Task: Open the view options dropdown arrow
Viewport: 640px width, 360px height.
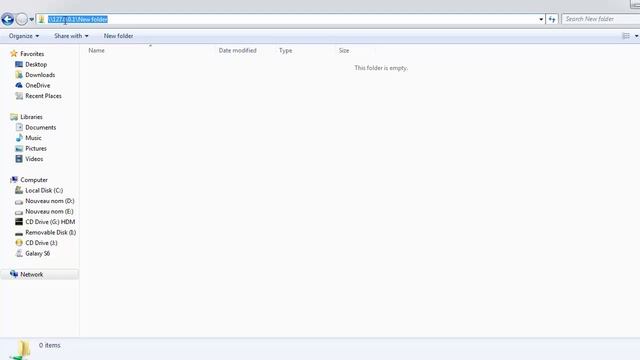Action: [636, 36]
